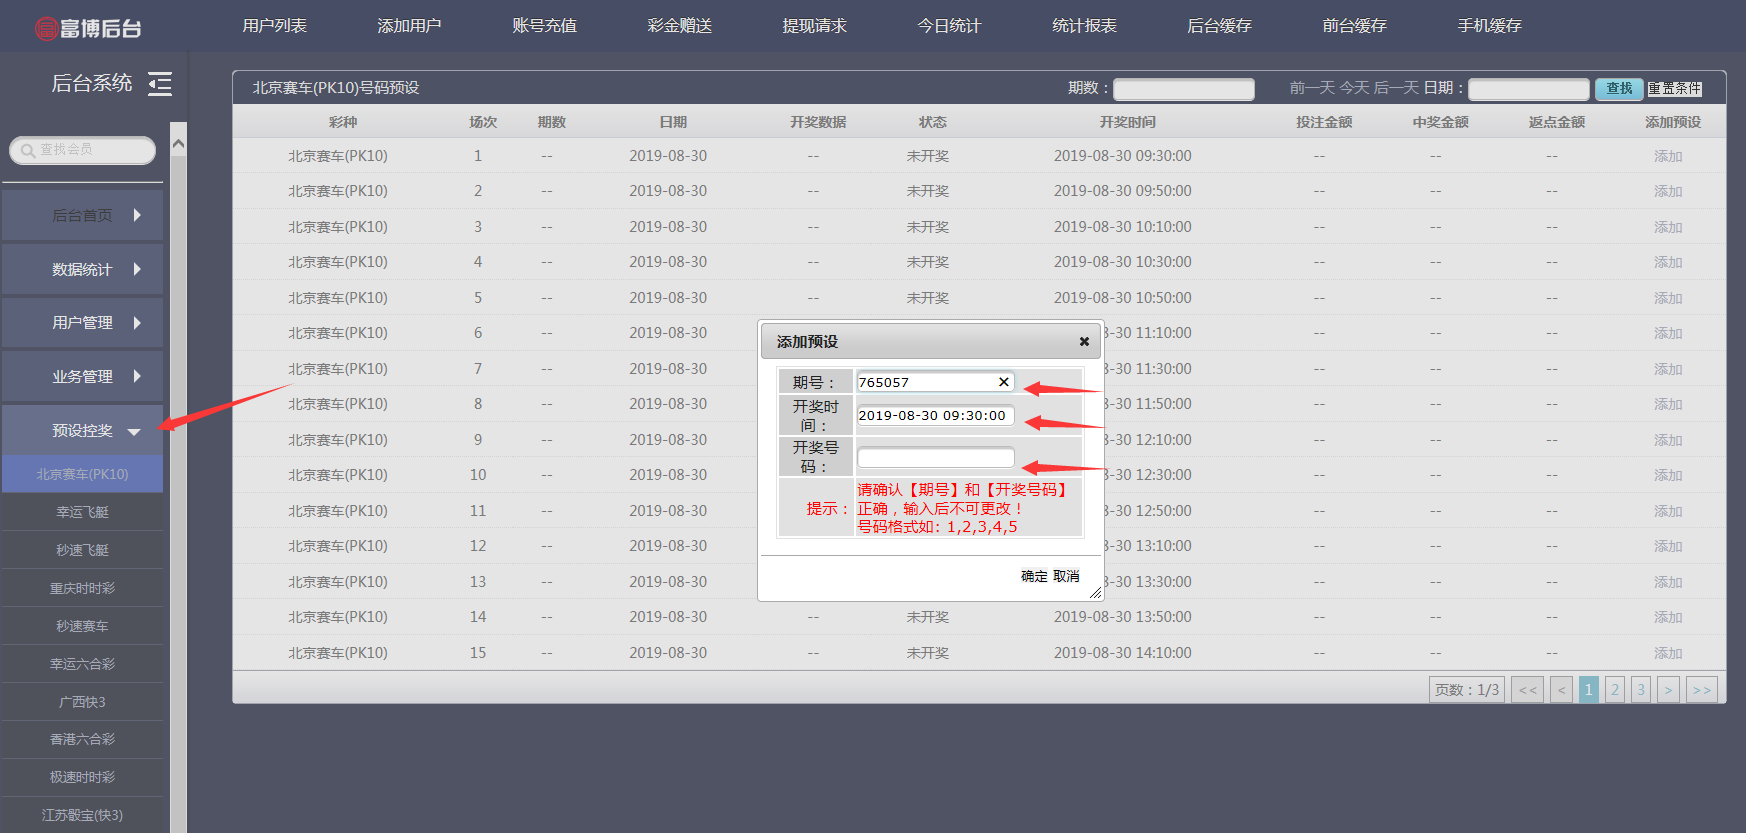The image size is (1746, 833).
Task: Open the 统计报表 top menu
Action: 1084,26
